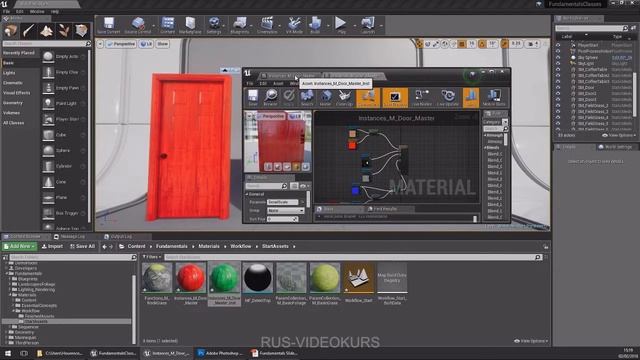This screenshot has height=360, width=640.
Task: Toggle visibility of SM_Door in outliner
Action: point(558,87)
